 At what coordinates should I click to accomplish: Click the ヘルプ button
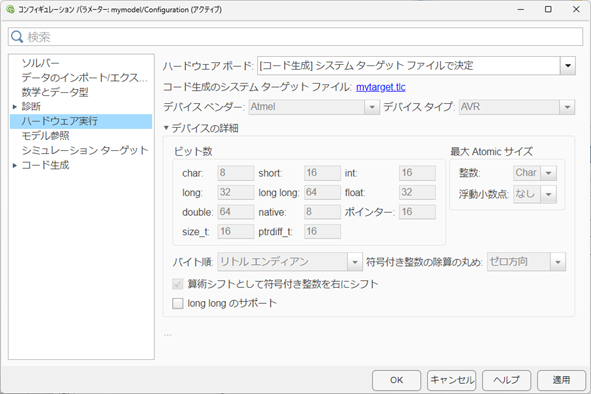pyautogui.click(x=506, y=380)
